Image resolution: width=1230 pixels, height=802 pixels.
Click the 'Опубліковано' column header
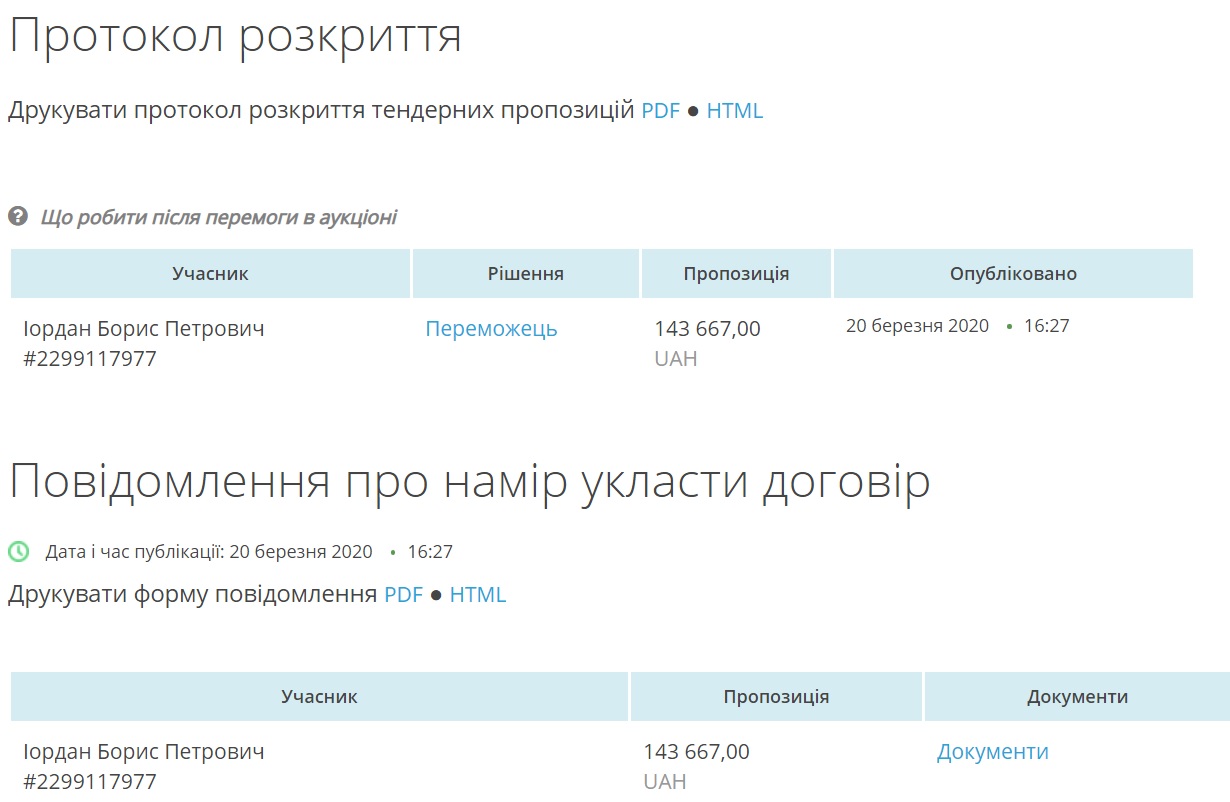click(1013, 274)
